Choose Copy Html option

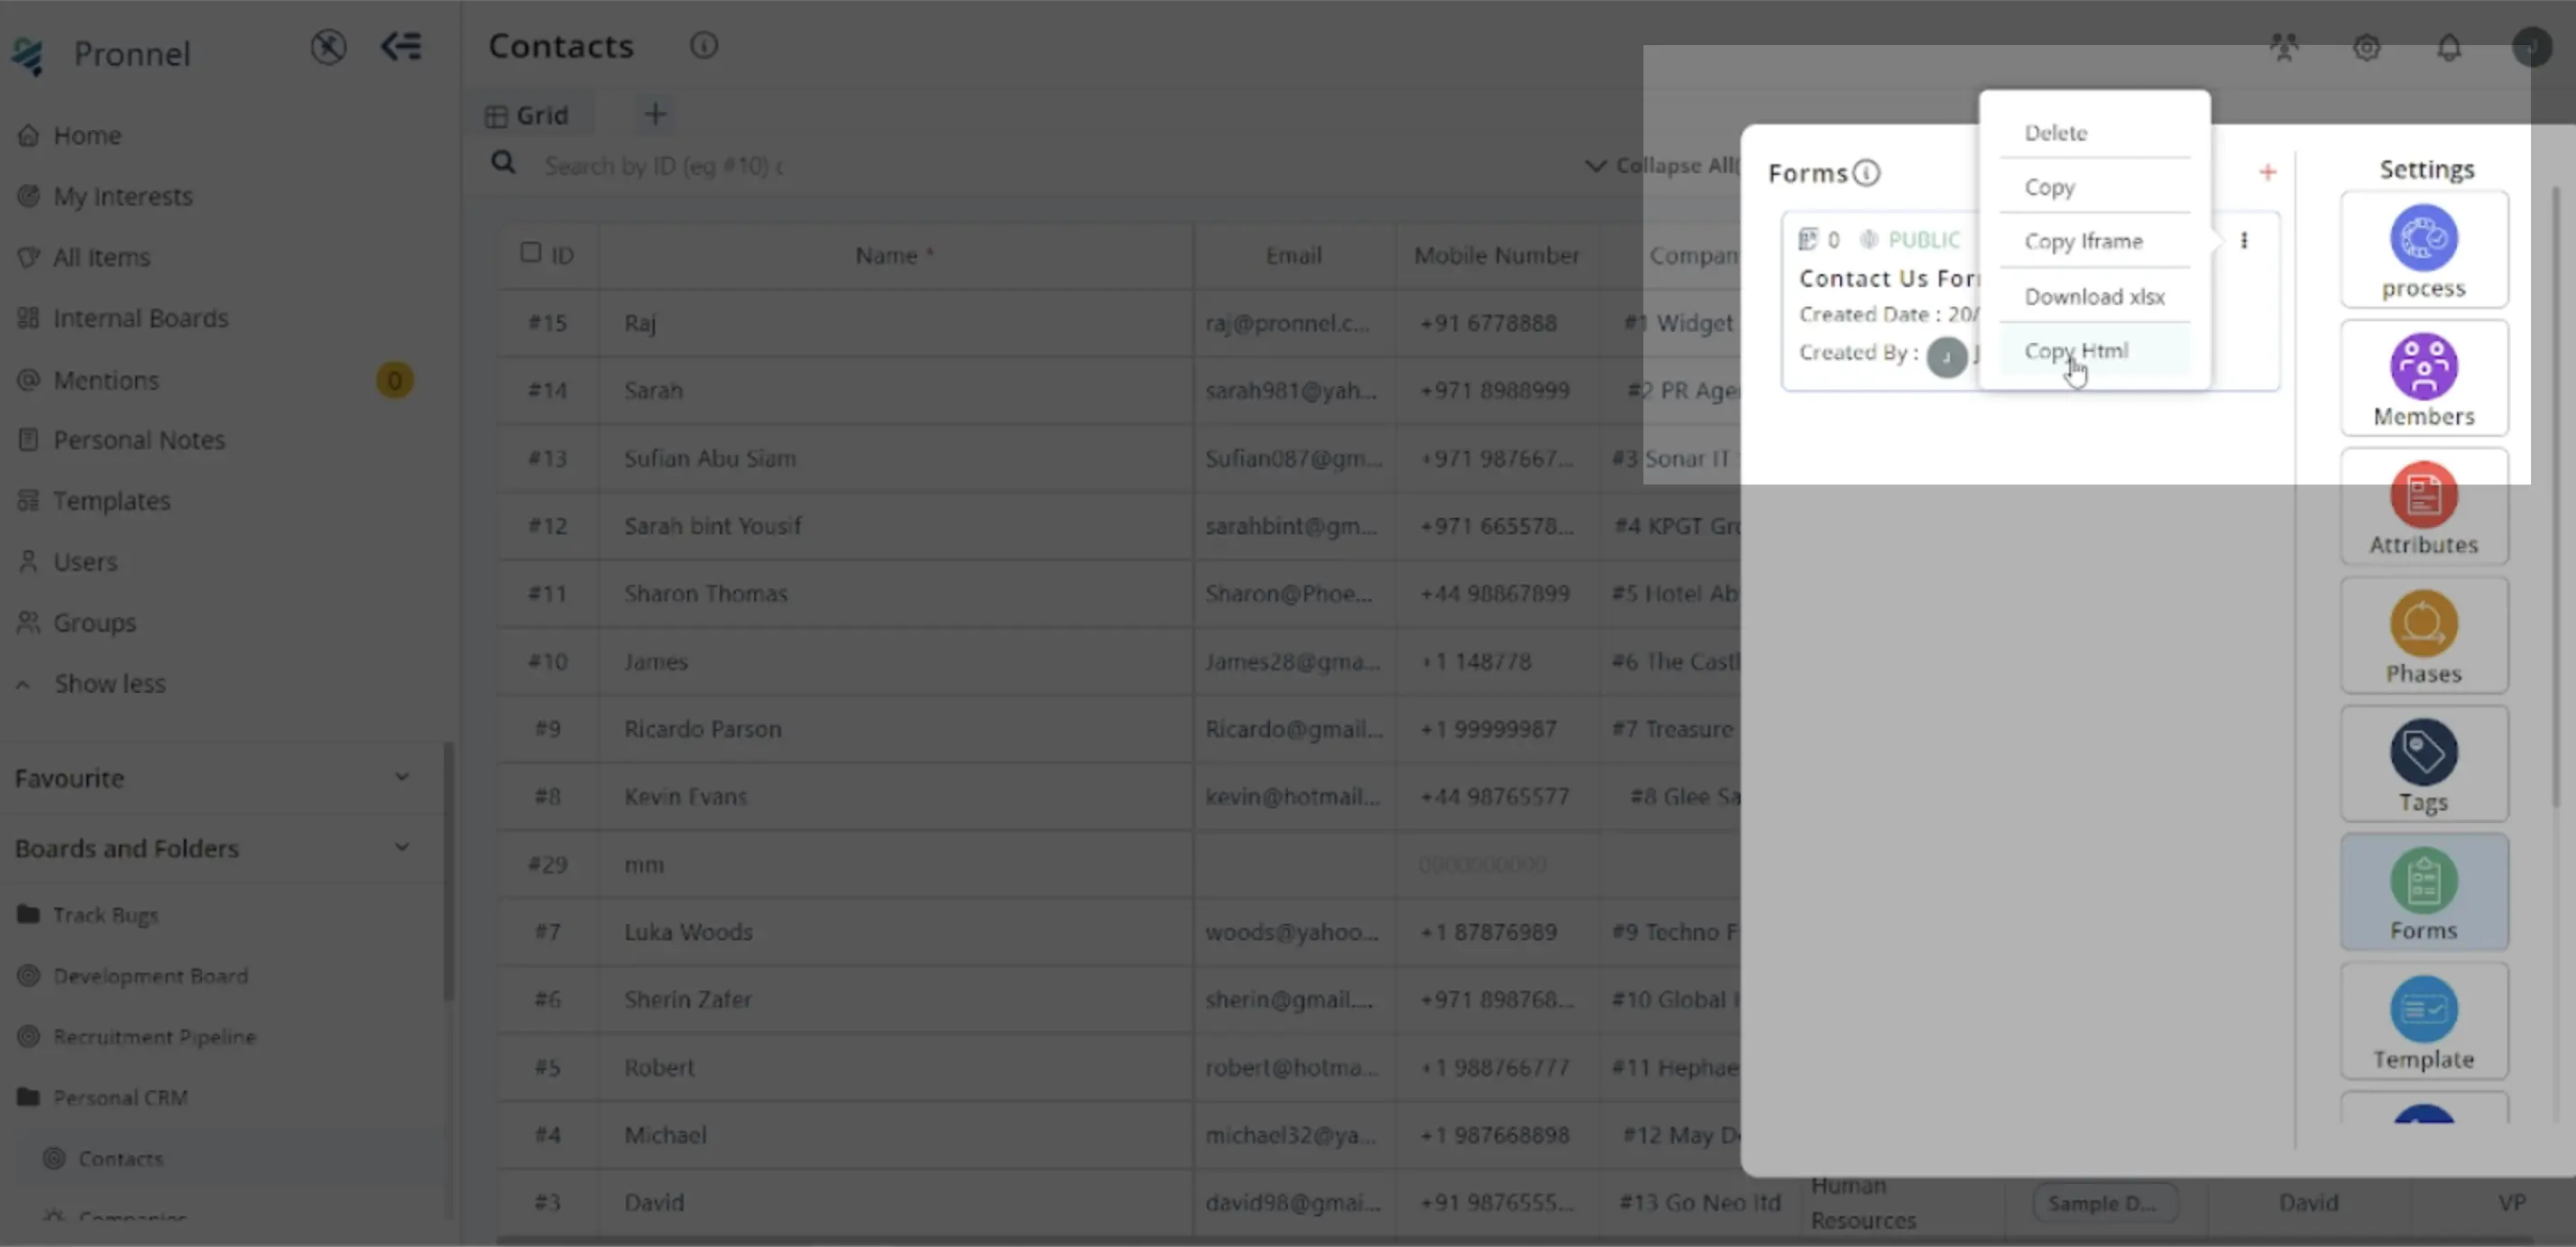click(2076, 351)
